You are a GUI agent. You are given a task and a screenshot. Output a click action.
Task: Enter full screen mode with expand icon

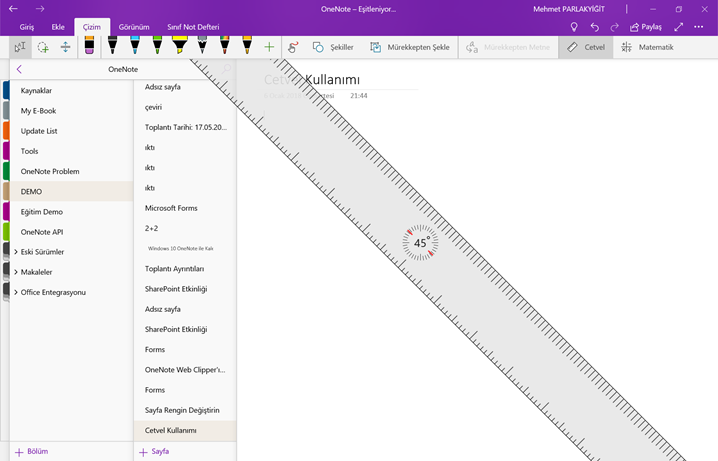coord(679,27)
